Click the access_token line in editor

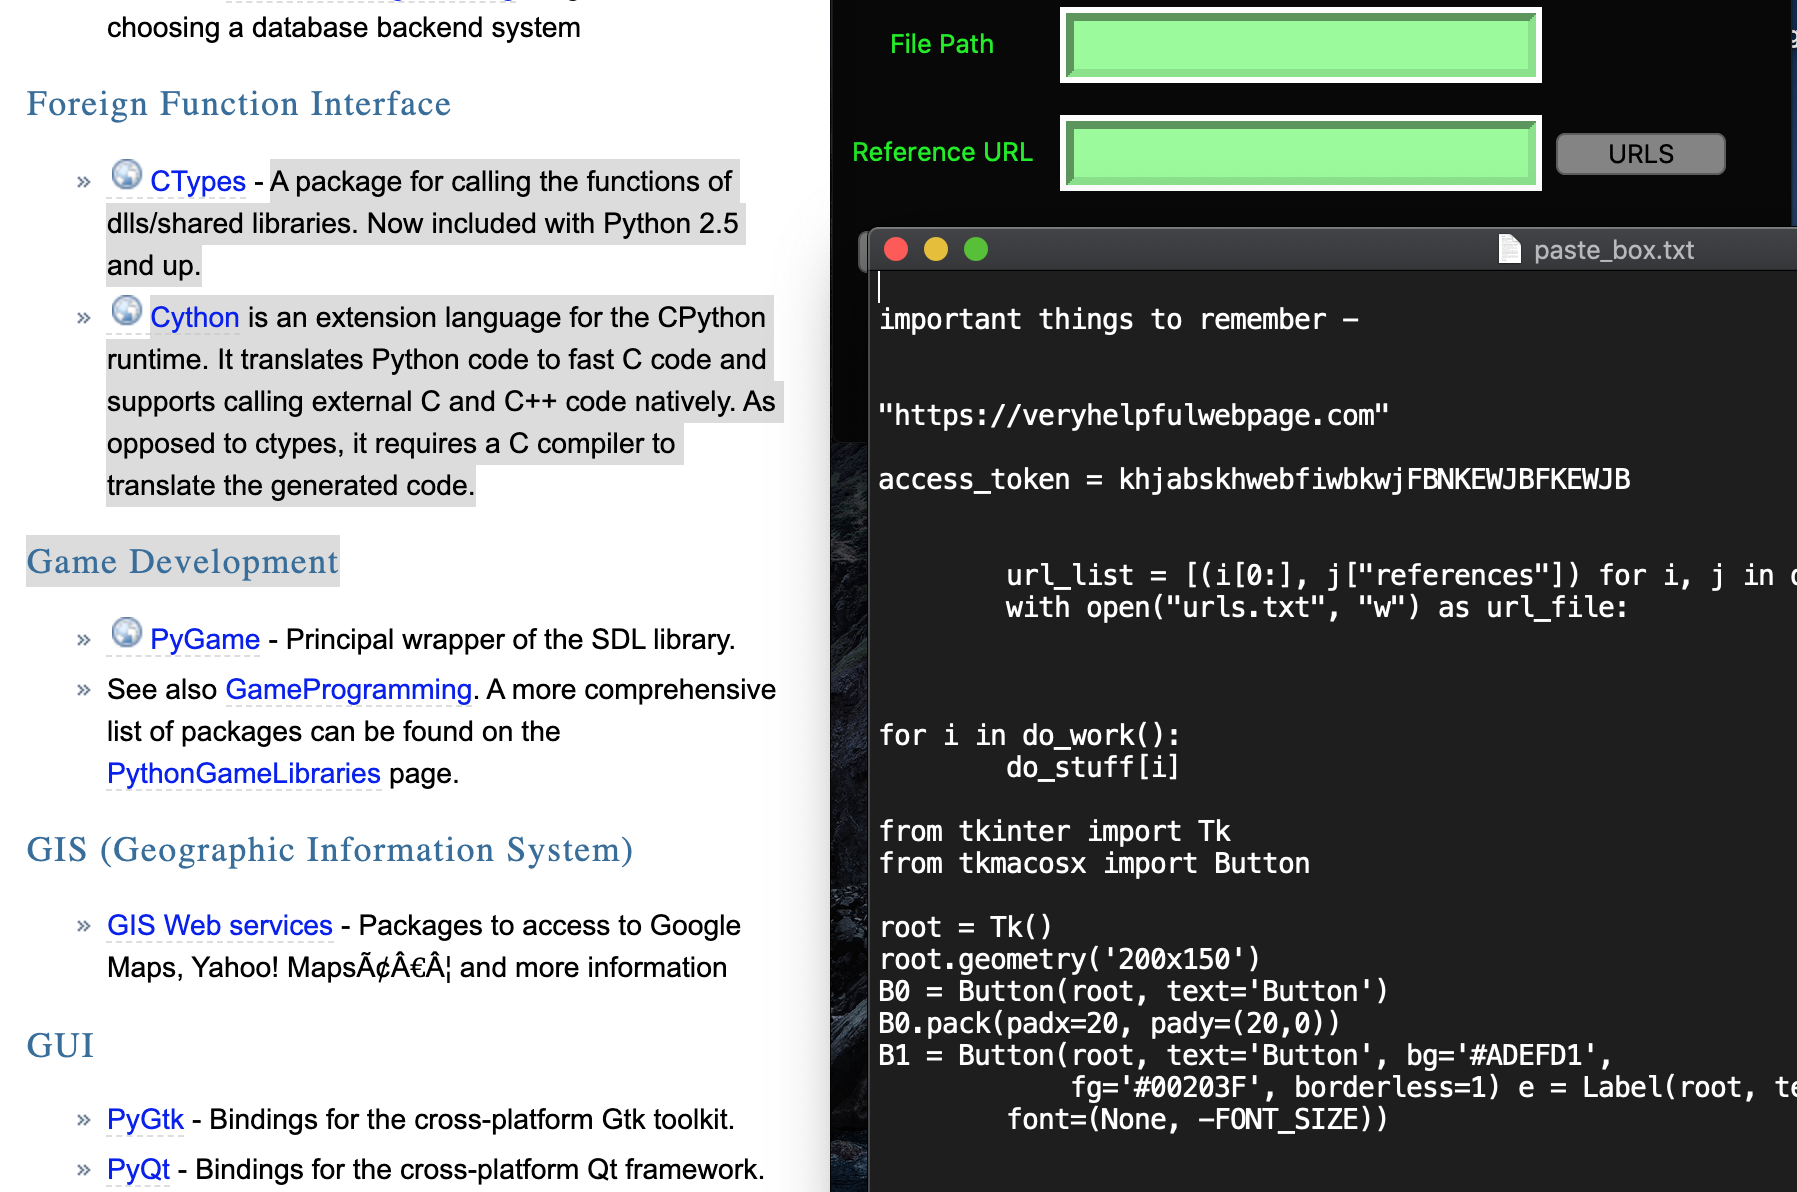(x=1254, y=480)
